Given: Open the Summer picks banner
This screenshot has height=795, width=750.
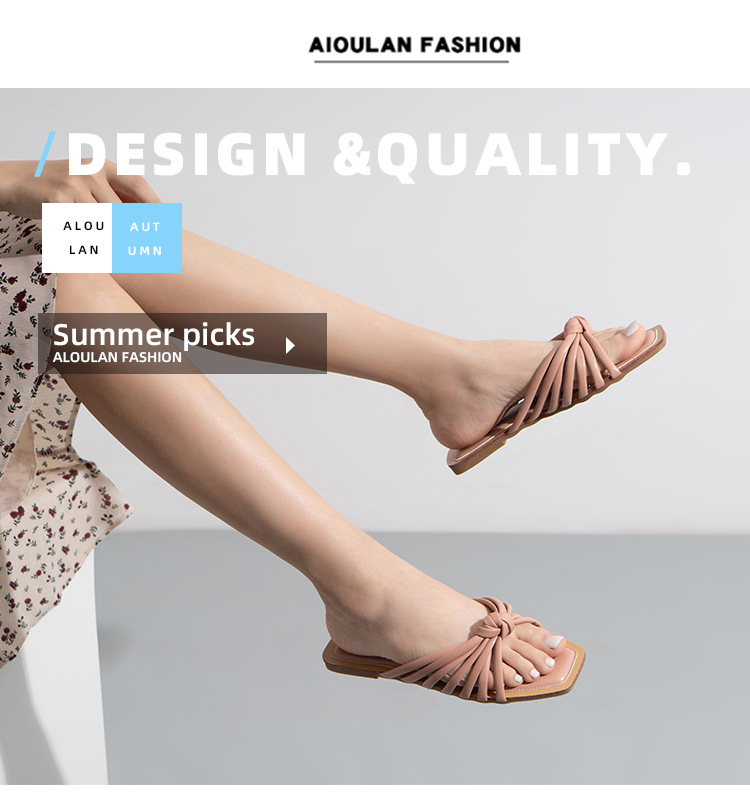Looking at the screenshot, I should tap(183, 343).
